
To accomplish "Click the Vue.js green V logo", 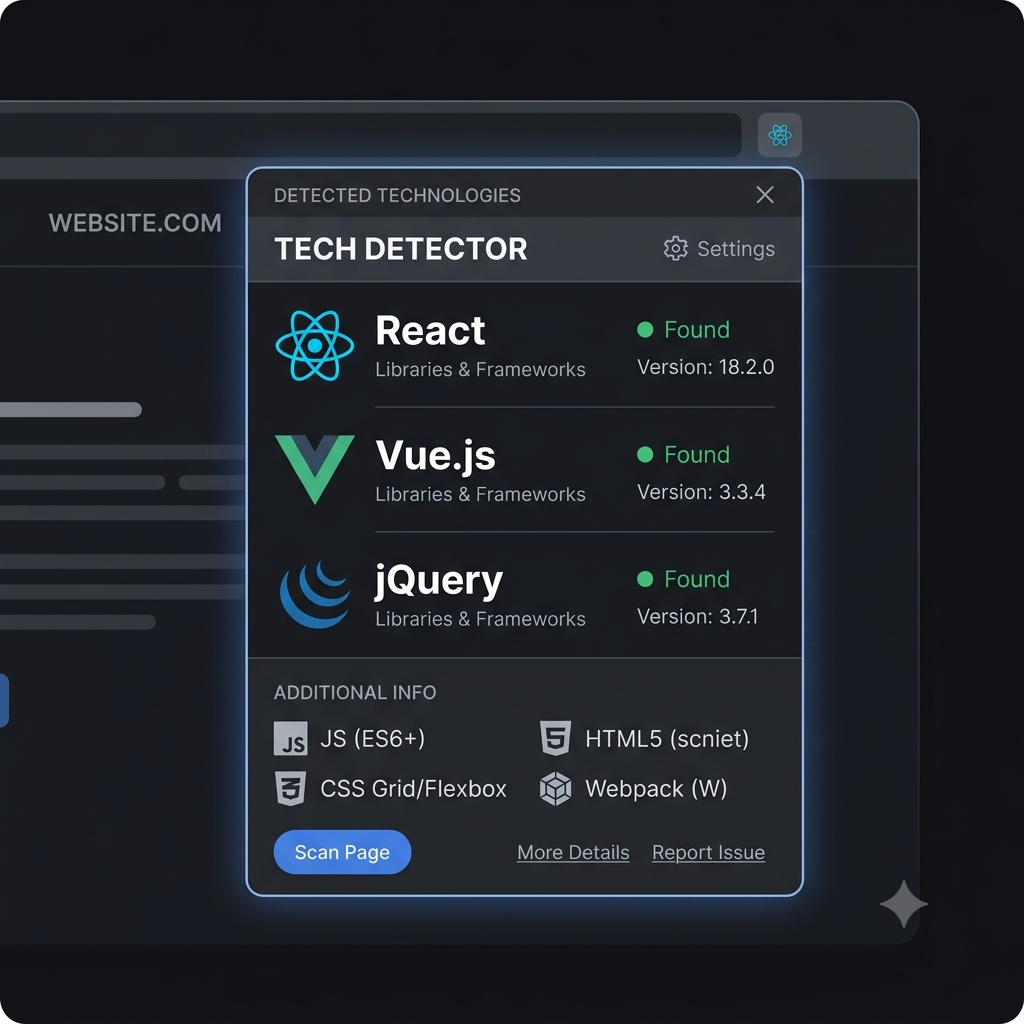I will 315,470.
